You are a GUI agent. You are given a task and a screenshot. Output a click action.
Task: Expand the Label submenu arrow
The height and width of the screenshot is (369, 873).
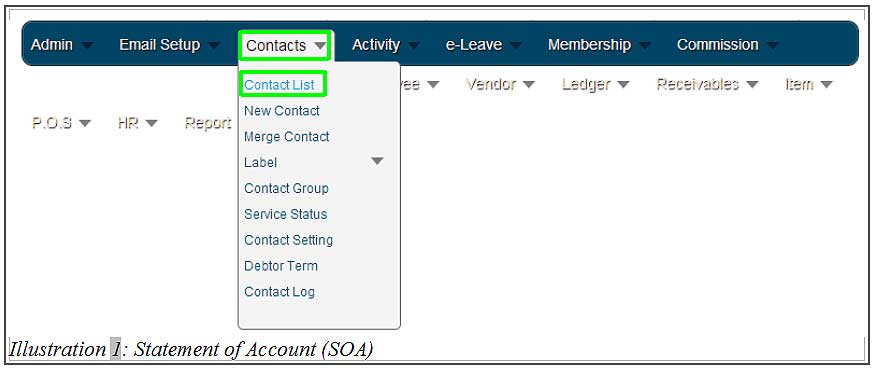tap(377, 161)
